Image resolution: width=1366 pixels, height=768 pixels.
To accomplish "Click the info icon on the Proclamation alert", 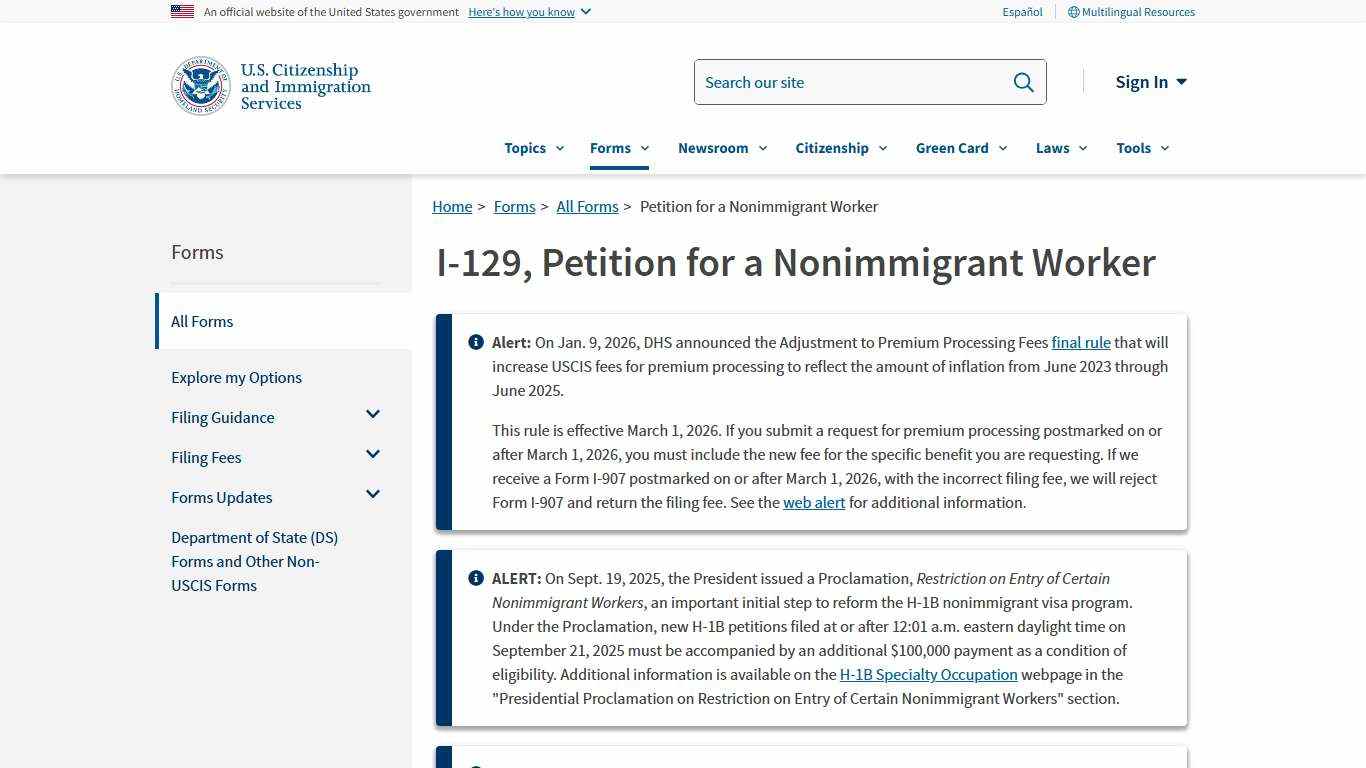I will point(476,577).
